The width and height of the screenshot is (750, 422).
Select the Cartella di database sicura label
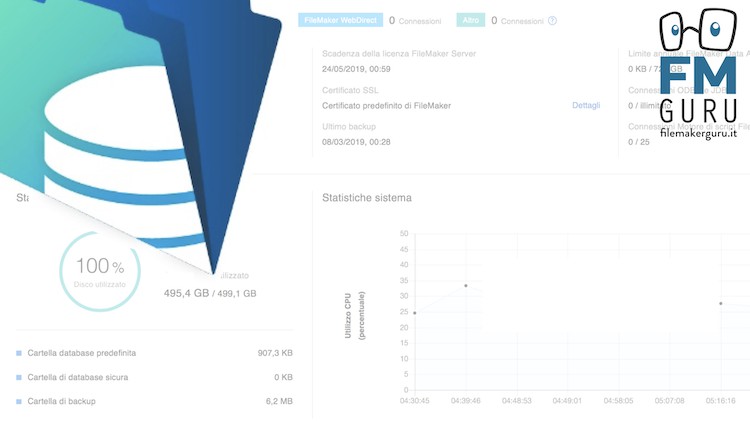77,378
